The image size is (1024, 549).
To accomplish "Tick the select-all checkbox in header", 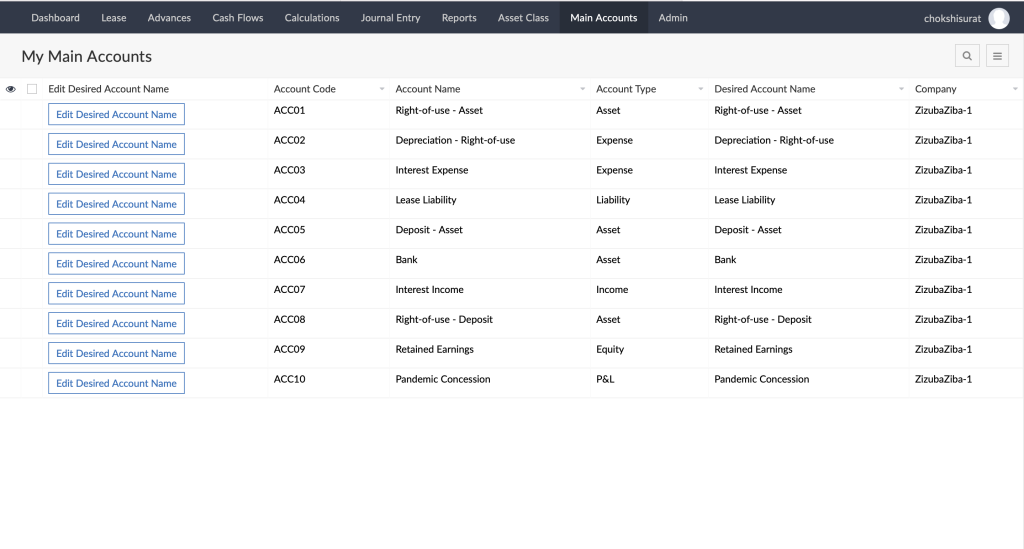I will (x=32, y=89).
